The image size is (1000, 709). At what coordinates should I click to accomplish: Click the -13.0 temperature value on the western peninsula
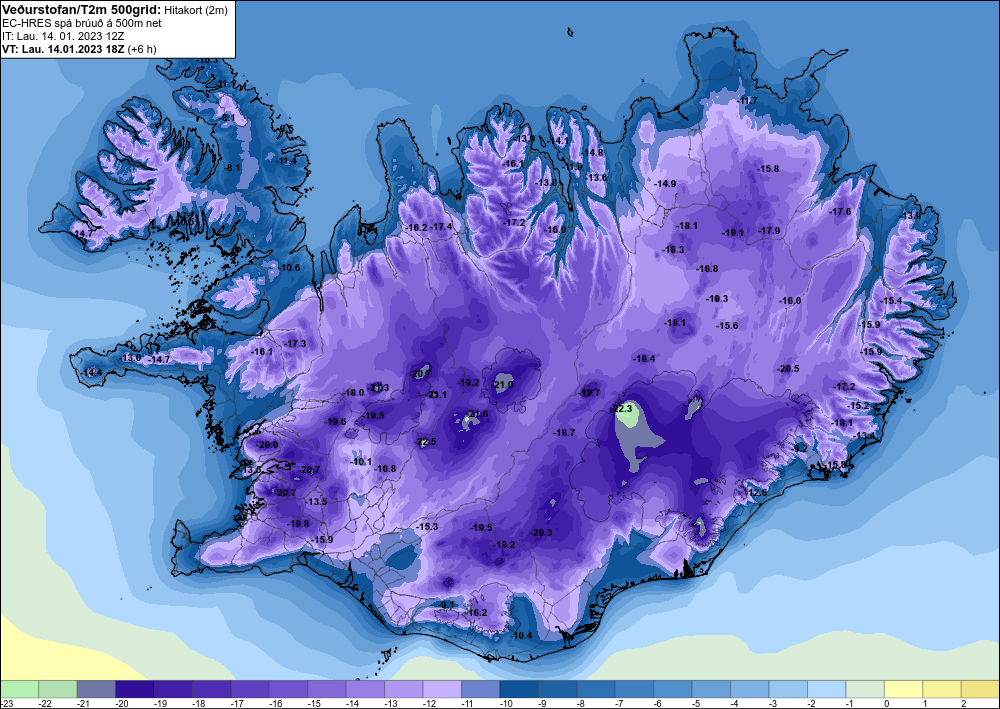pyautogui.click(x=131, y=358)
